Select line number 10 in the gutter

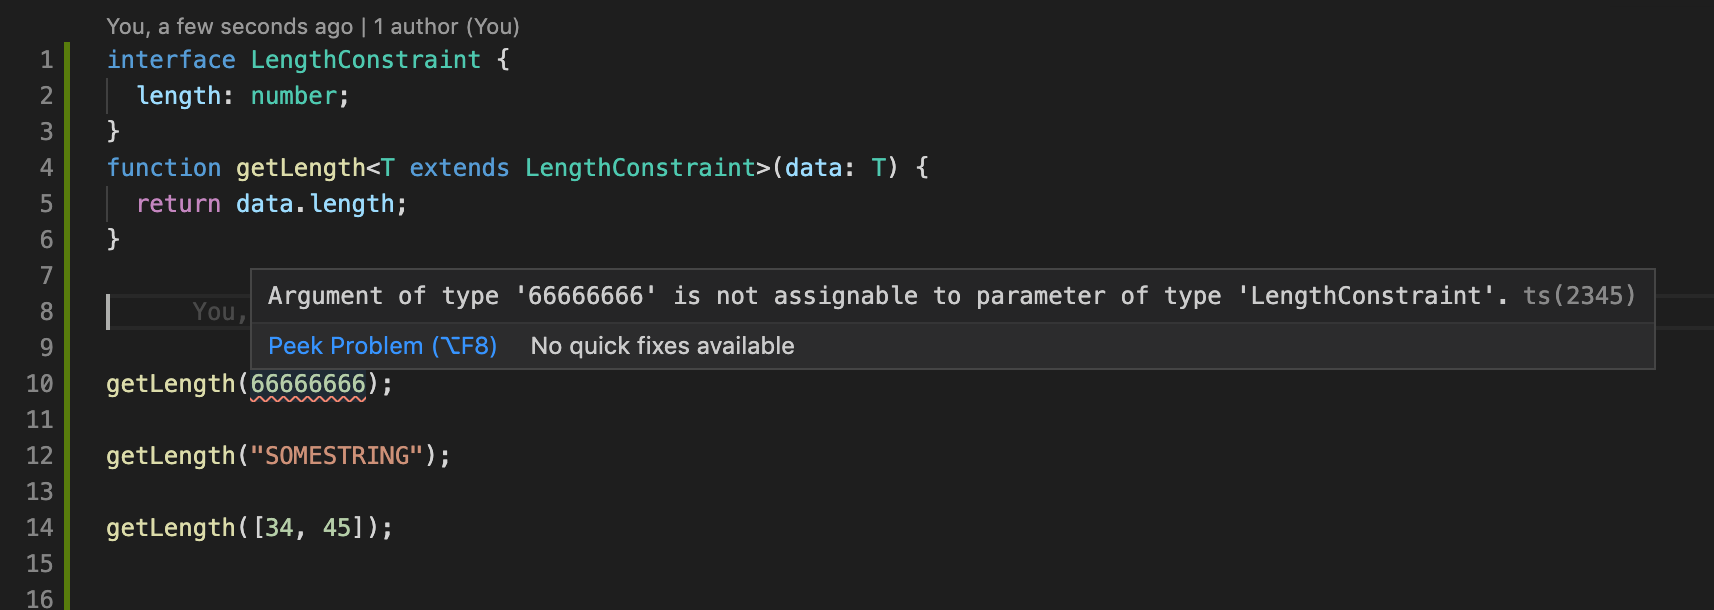click(38, 383)
